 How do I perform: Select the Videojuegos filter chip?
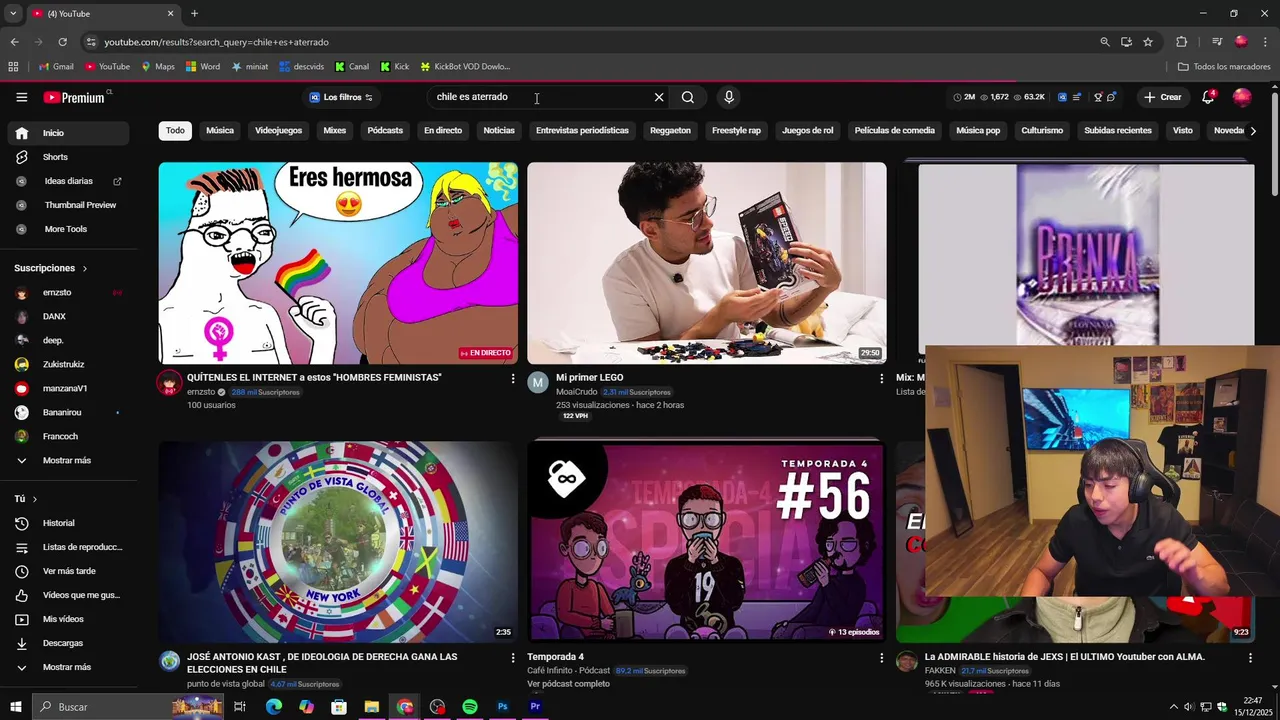click(278, 130)
